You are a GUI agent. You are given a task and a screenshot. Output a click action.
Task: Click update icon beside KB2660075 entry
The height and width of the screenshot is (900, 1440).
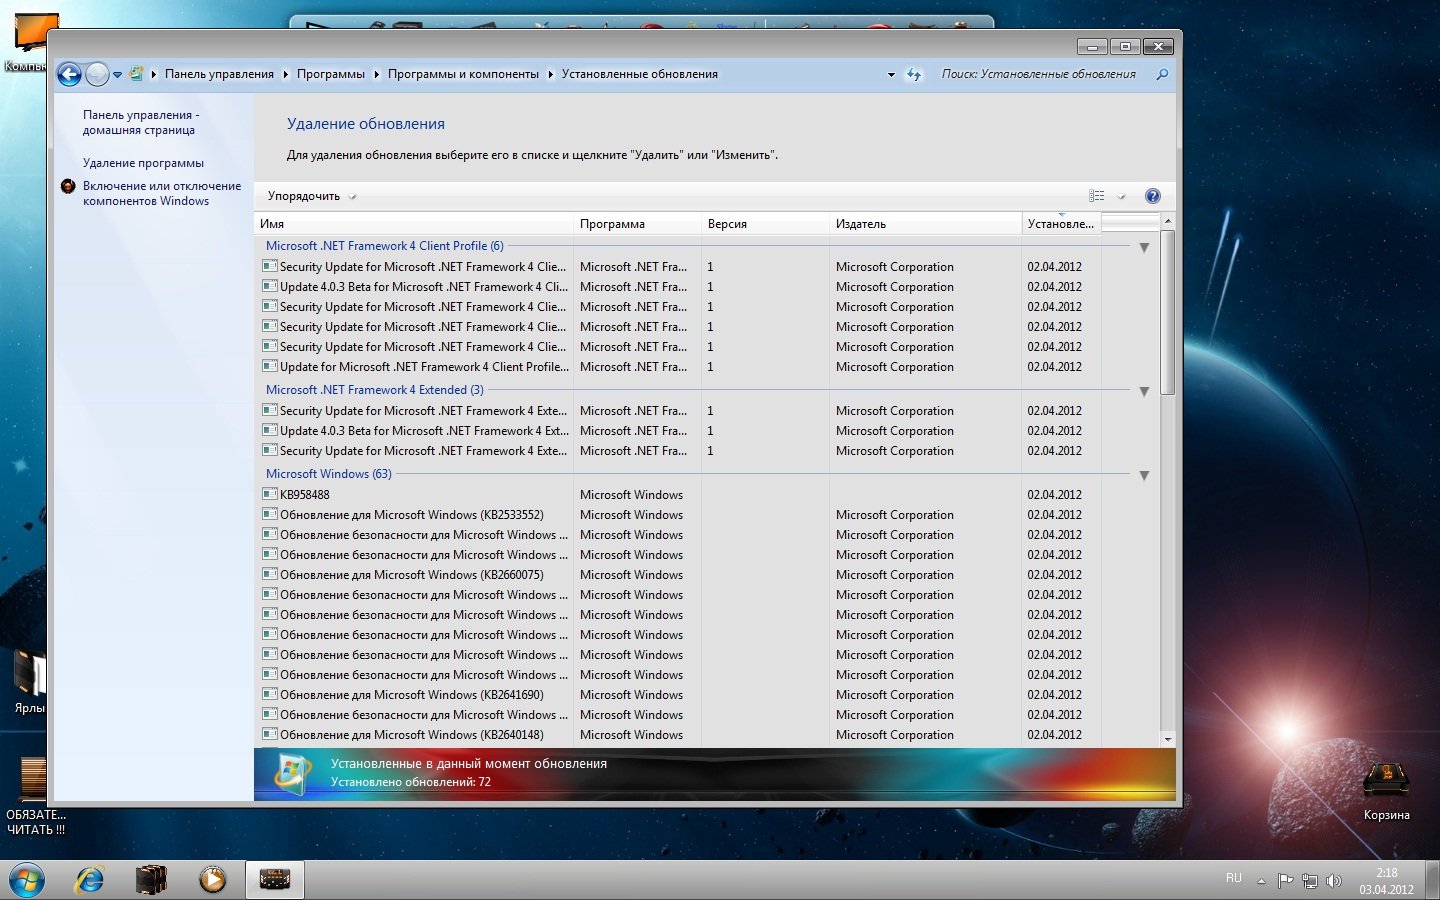point(269,574)
